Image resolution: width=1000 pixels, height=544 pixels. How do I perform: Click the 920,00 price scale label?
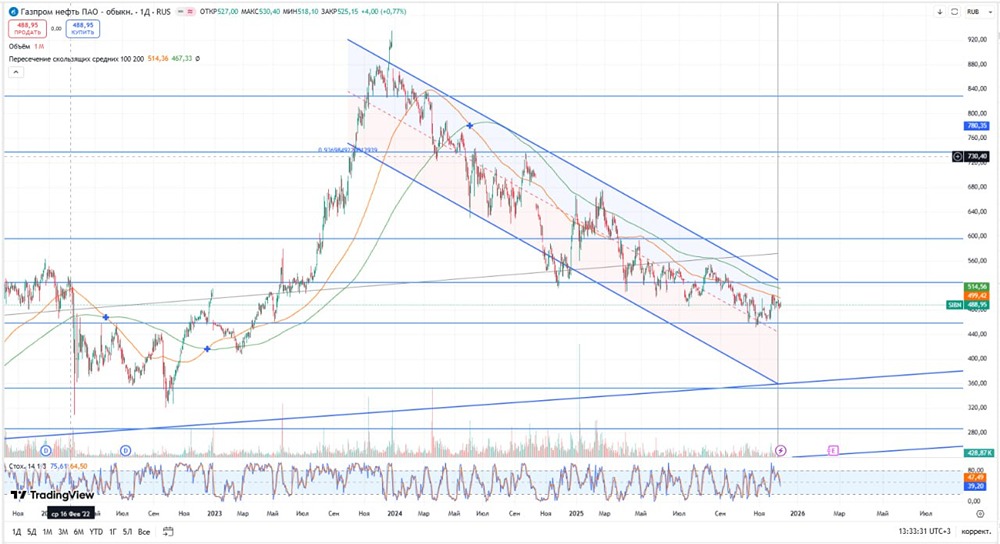click(x=977, y=40)
